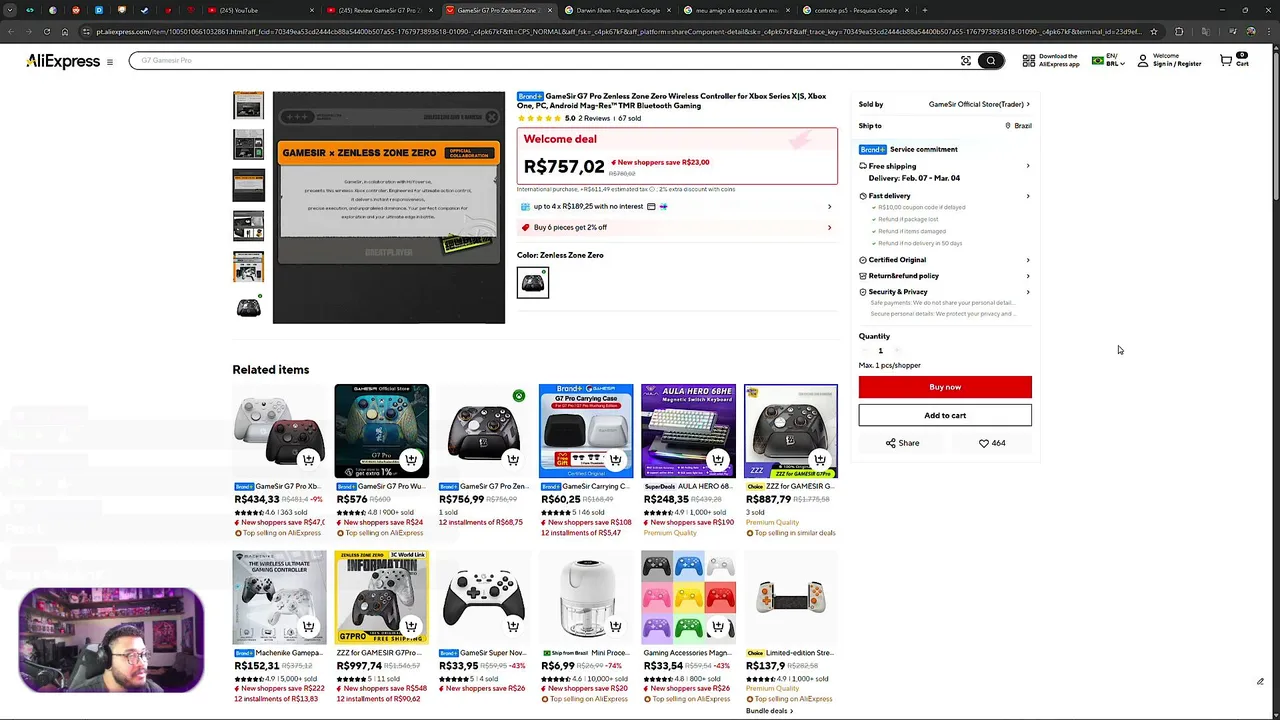Open the Bundle deals link
The image size is (1280, 720).
(x=769, y=711)
